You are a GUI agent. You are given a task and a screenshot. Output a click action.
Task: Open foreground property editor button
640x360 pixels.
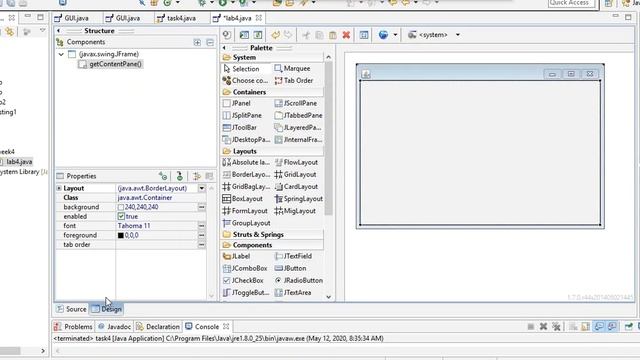[x=202, y=236]
